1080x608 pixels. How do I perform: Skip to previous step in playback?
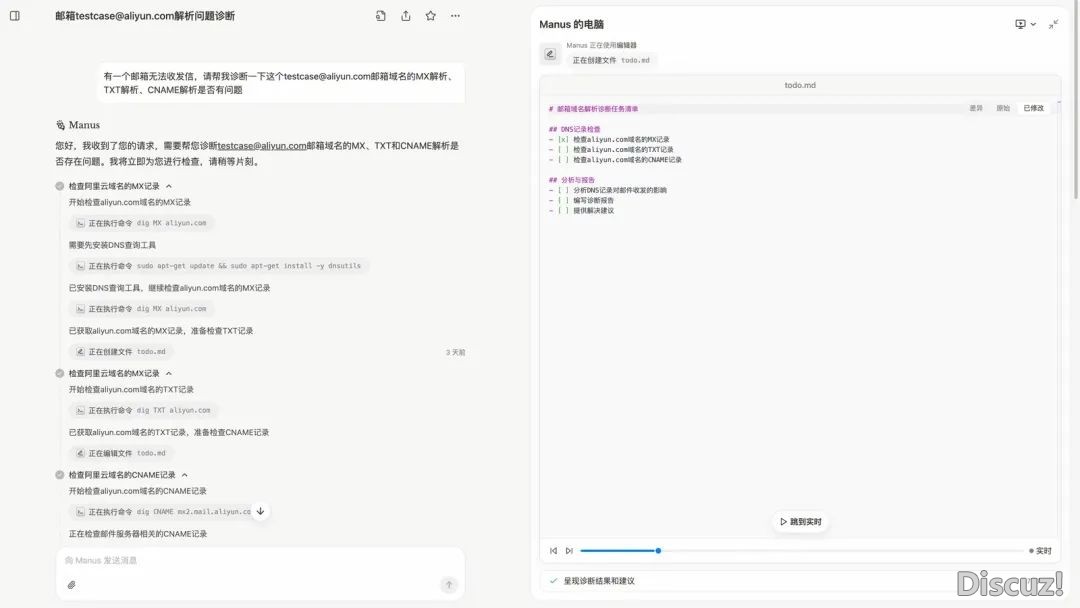point(553,551)
